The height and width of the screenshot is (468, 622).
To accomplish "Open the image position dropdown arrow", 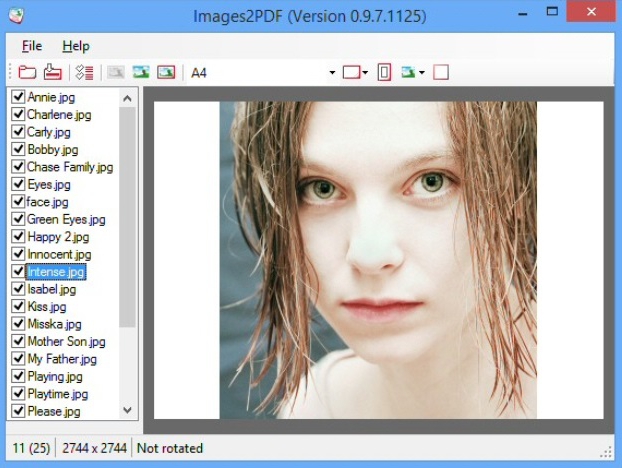I will (422, 73).
